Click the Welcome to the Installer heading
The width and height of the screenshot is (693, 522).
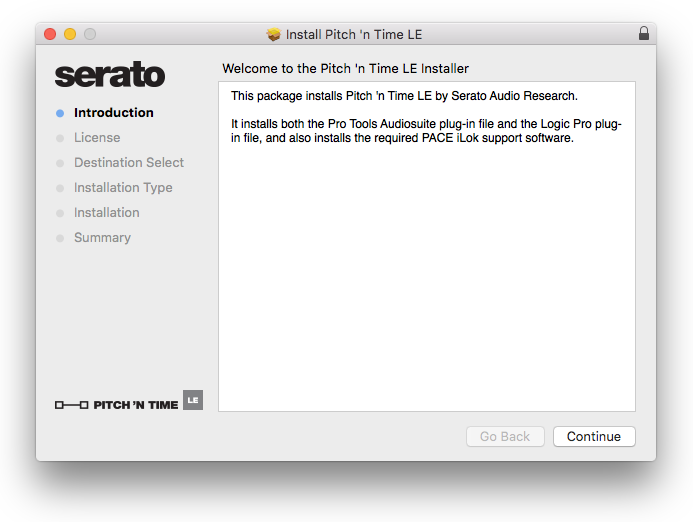(x=345, y=69)
